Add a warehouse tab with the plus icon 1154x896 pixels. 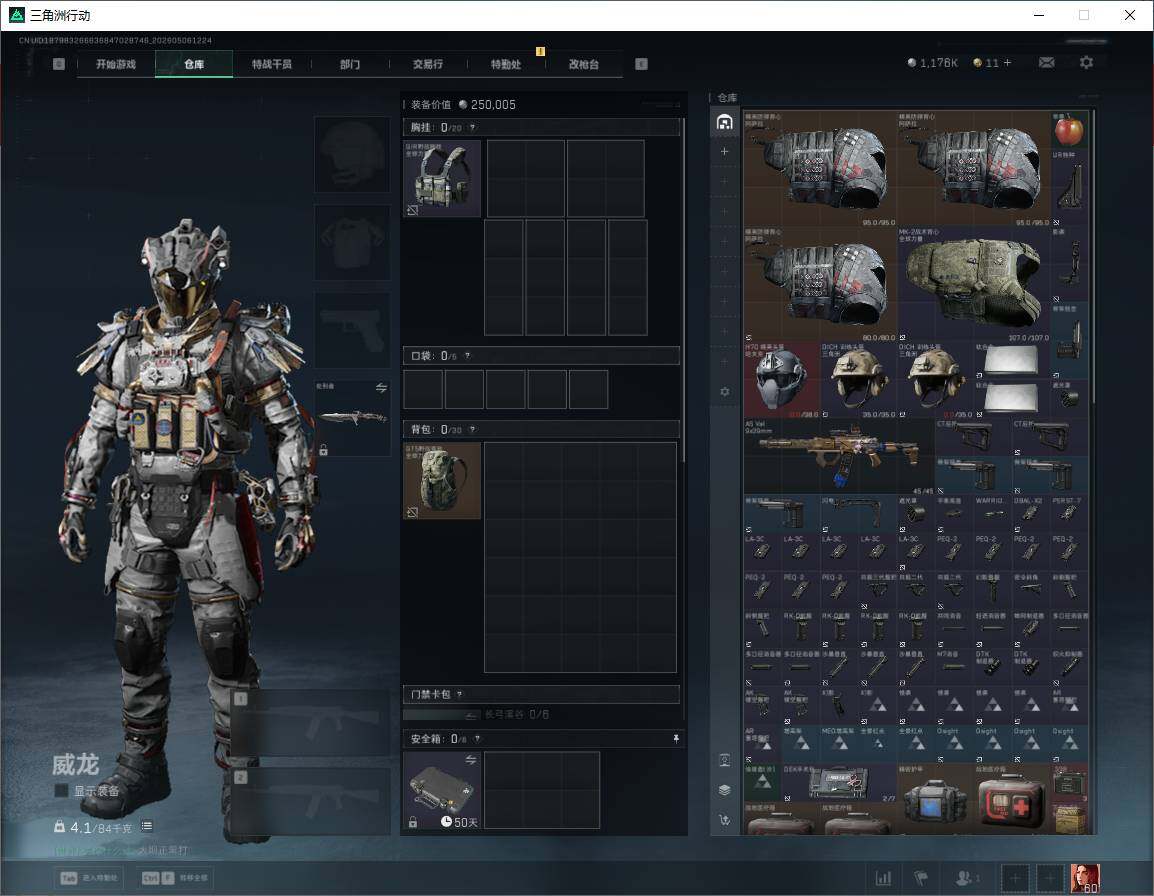point(724,151)
